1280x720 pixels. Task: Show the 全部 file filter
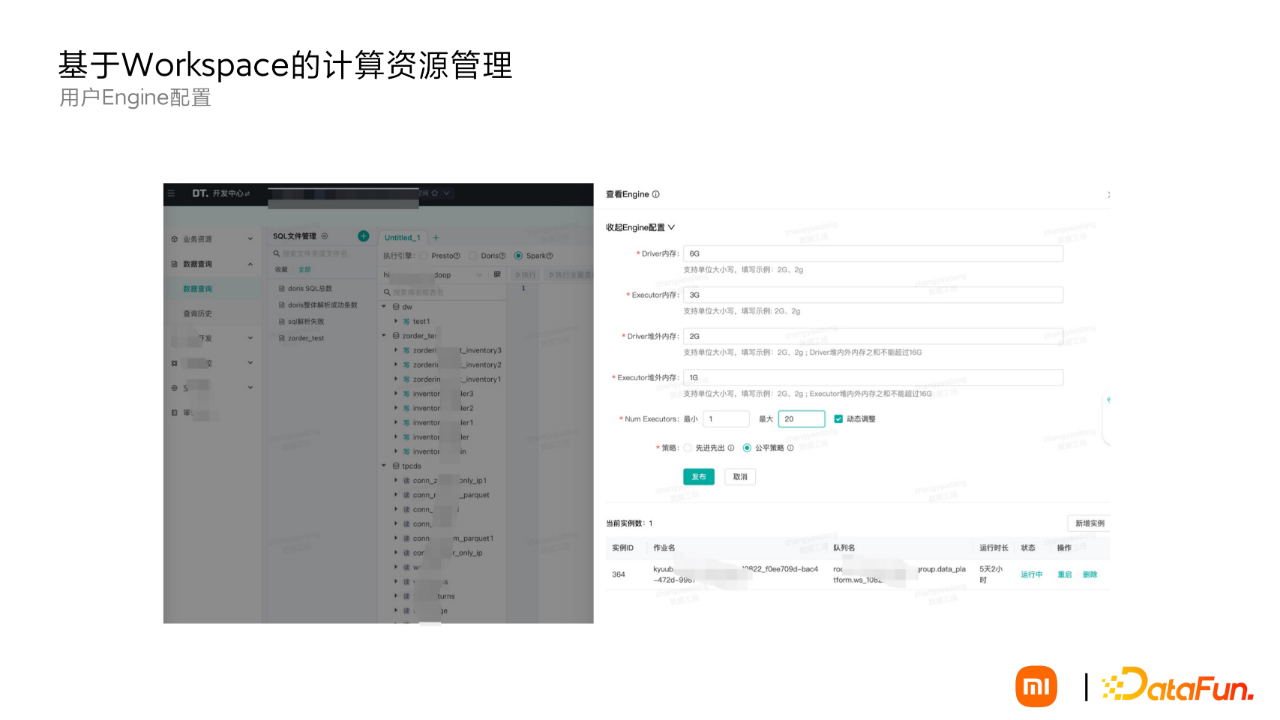click(304, 270)
